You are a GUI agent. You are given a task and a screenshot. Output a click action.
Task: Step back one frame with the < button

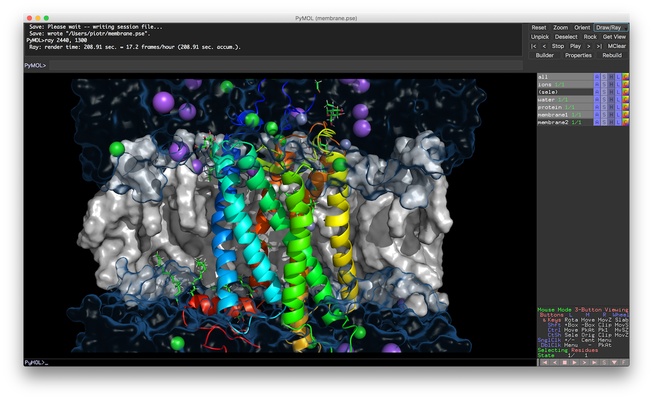pos(544,46)
